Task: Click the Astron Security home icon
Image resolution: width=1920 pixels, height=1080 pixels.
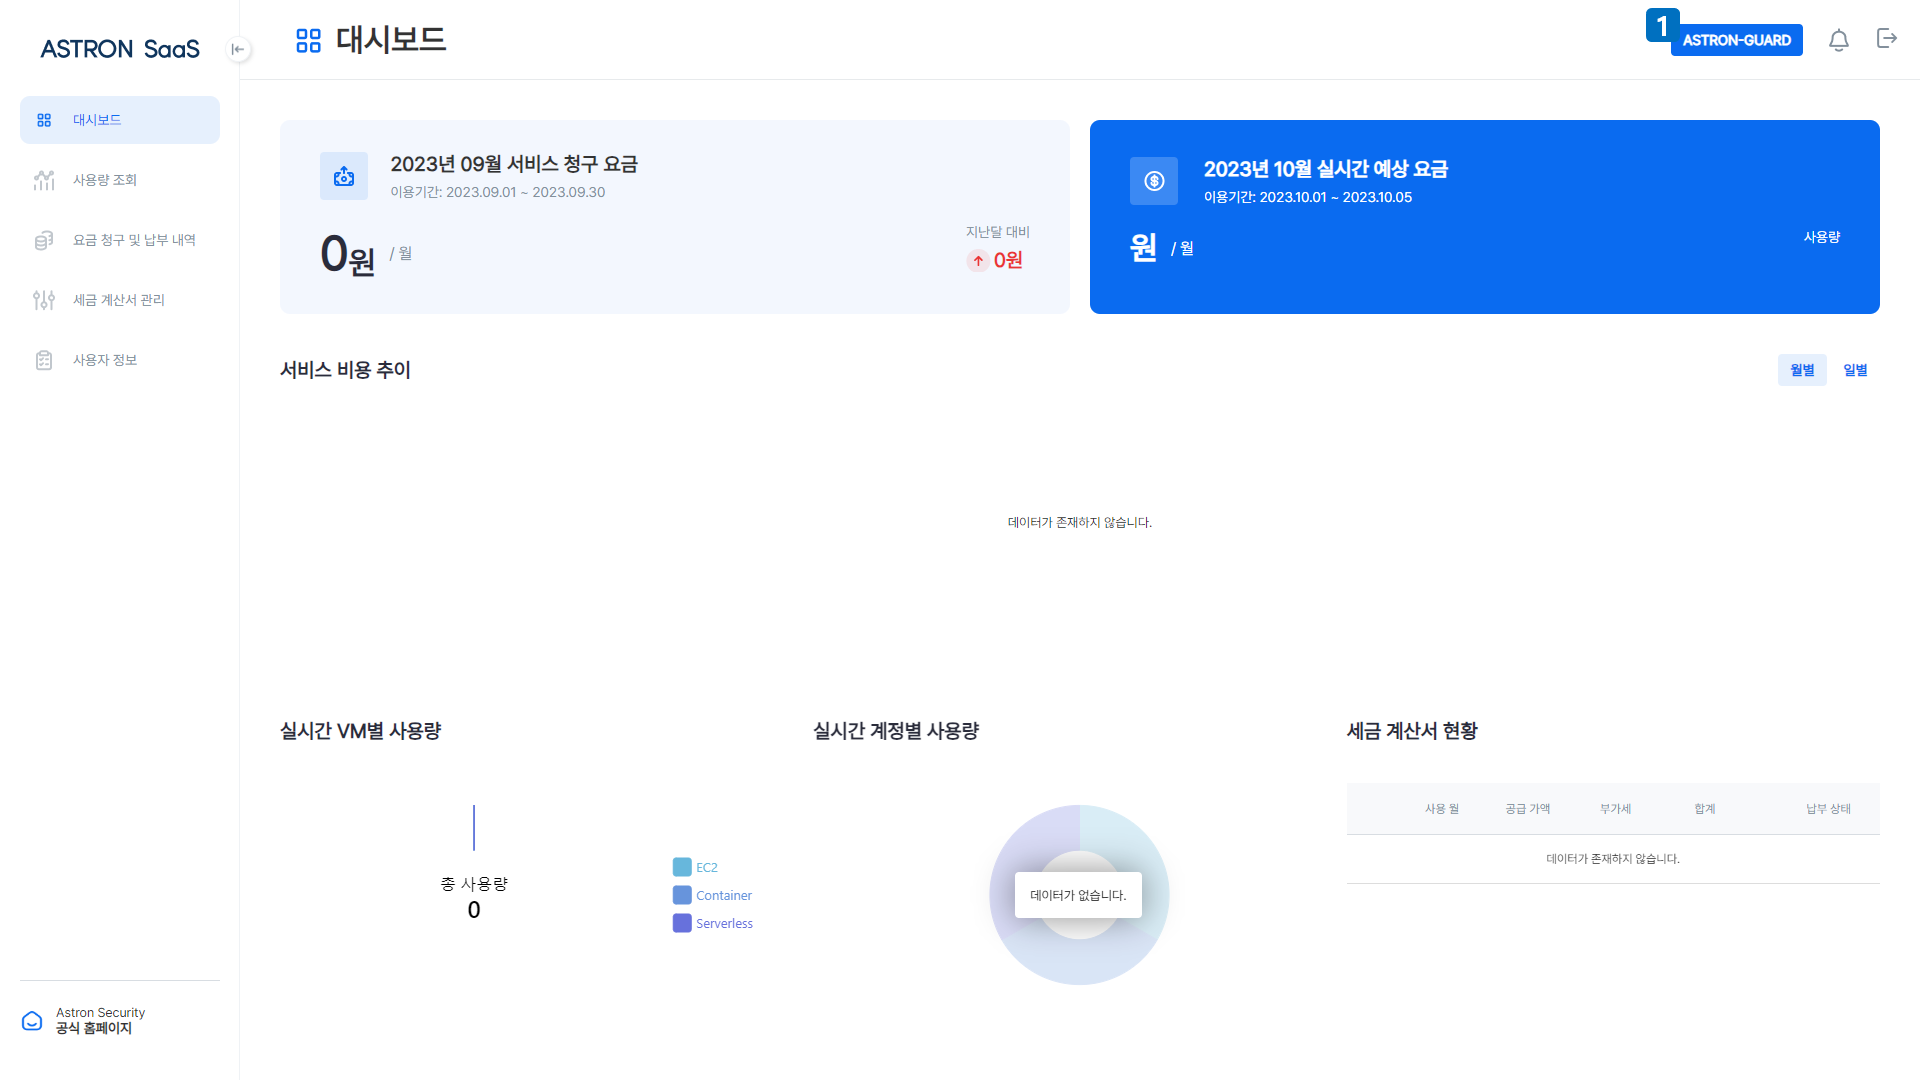Action: pyautogui.click(x=32, y=1020)
